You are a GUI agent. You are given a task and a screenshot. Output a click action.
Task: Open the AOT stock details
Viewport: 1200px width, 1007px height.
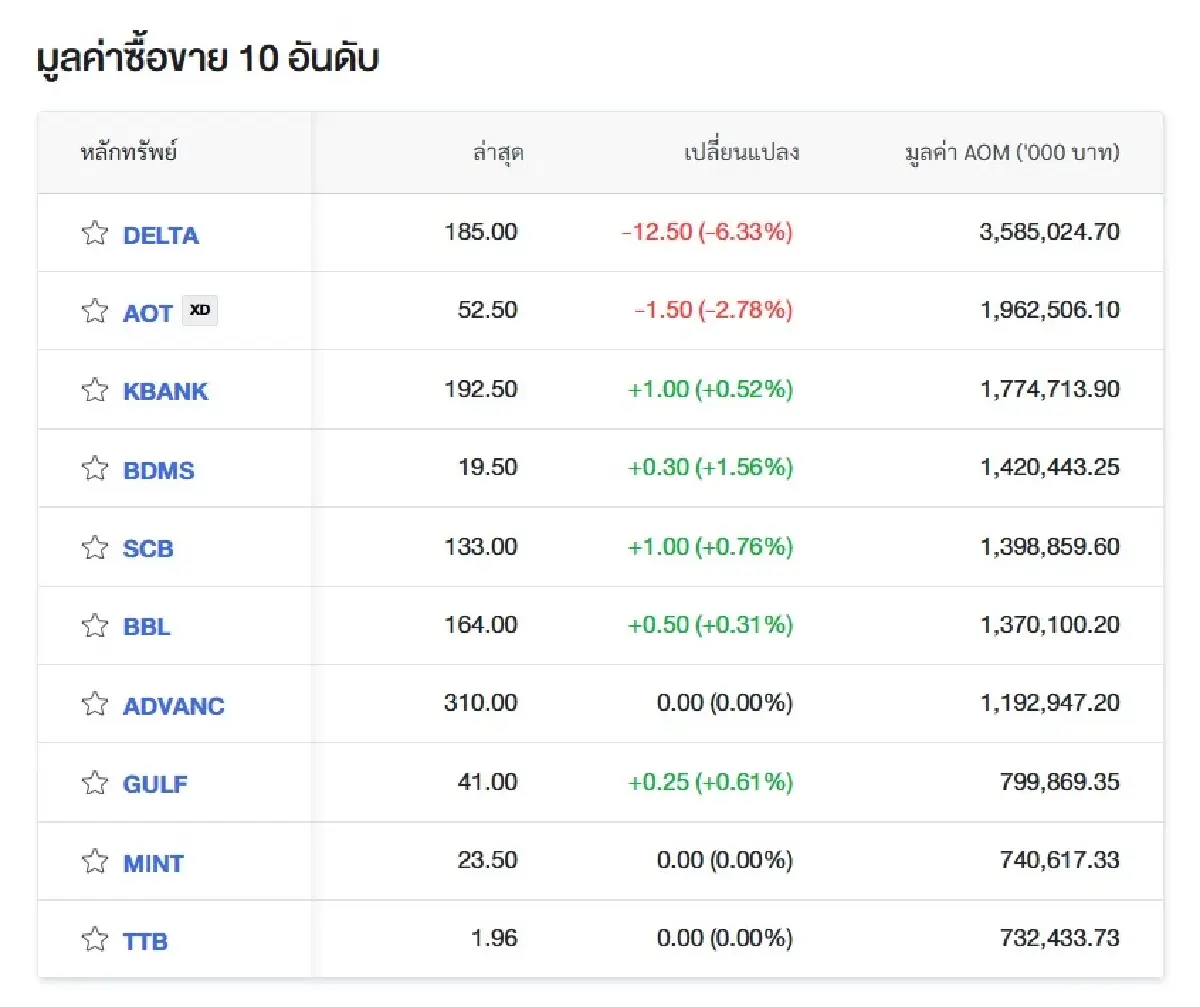[x=147, y=312]
